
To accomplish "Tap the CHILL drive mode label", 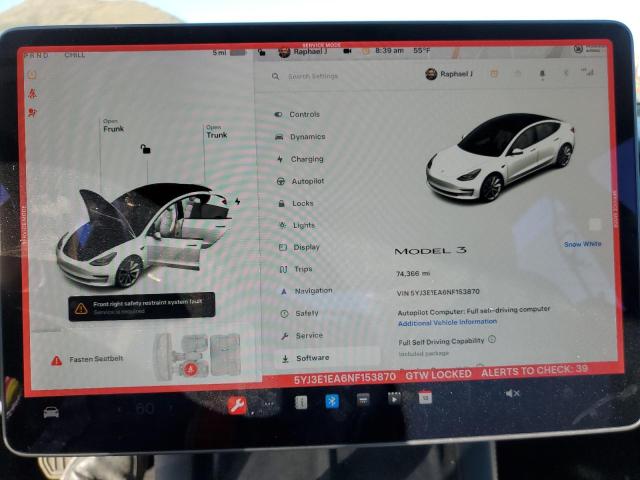I will click(75, 55).
